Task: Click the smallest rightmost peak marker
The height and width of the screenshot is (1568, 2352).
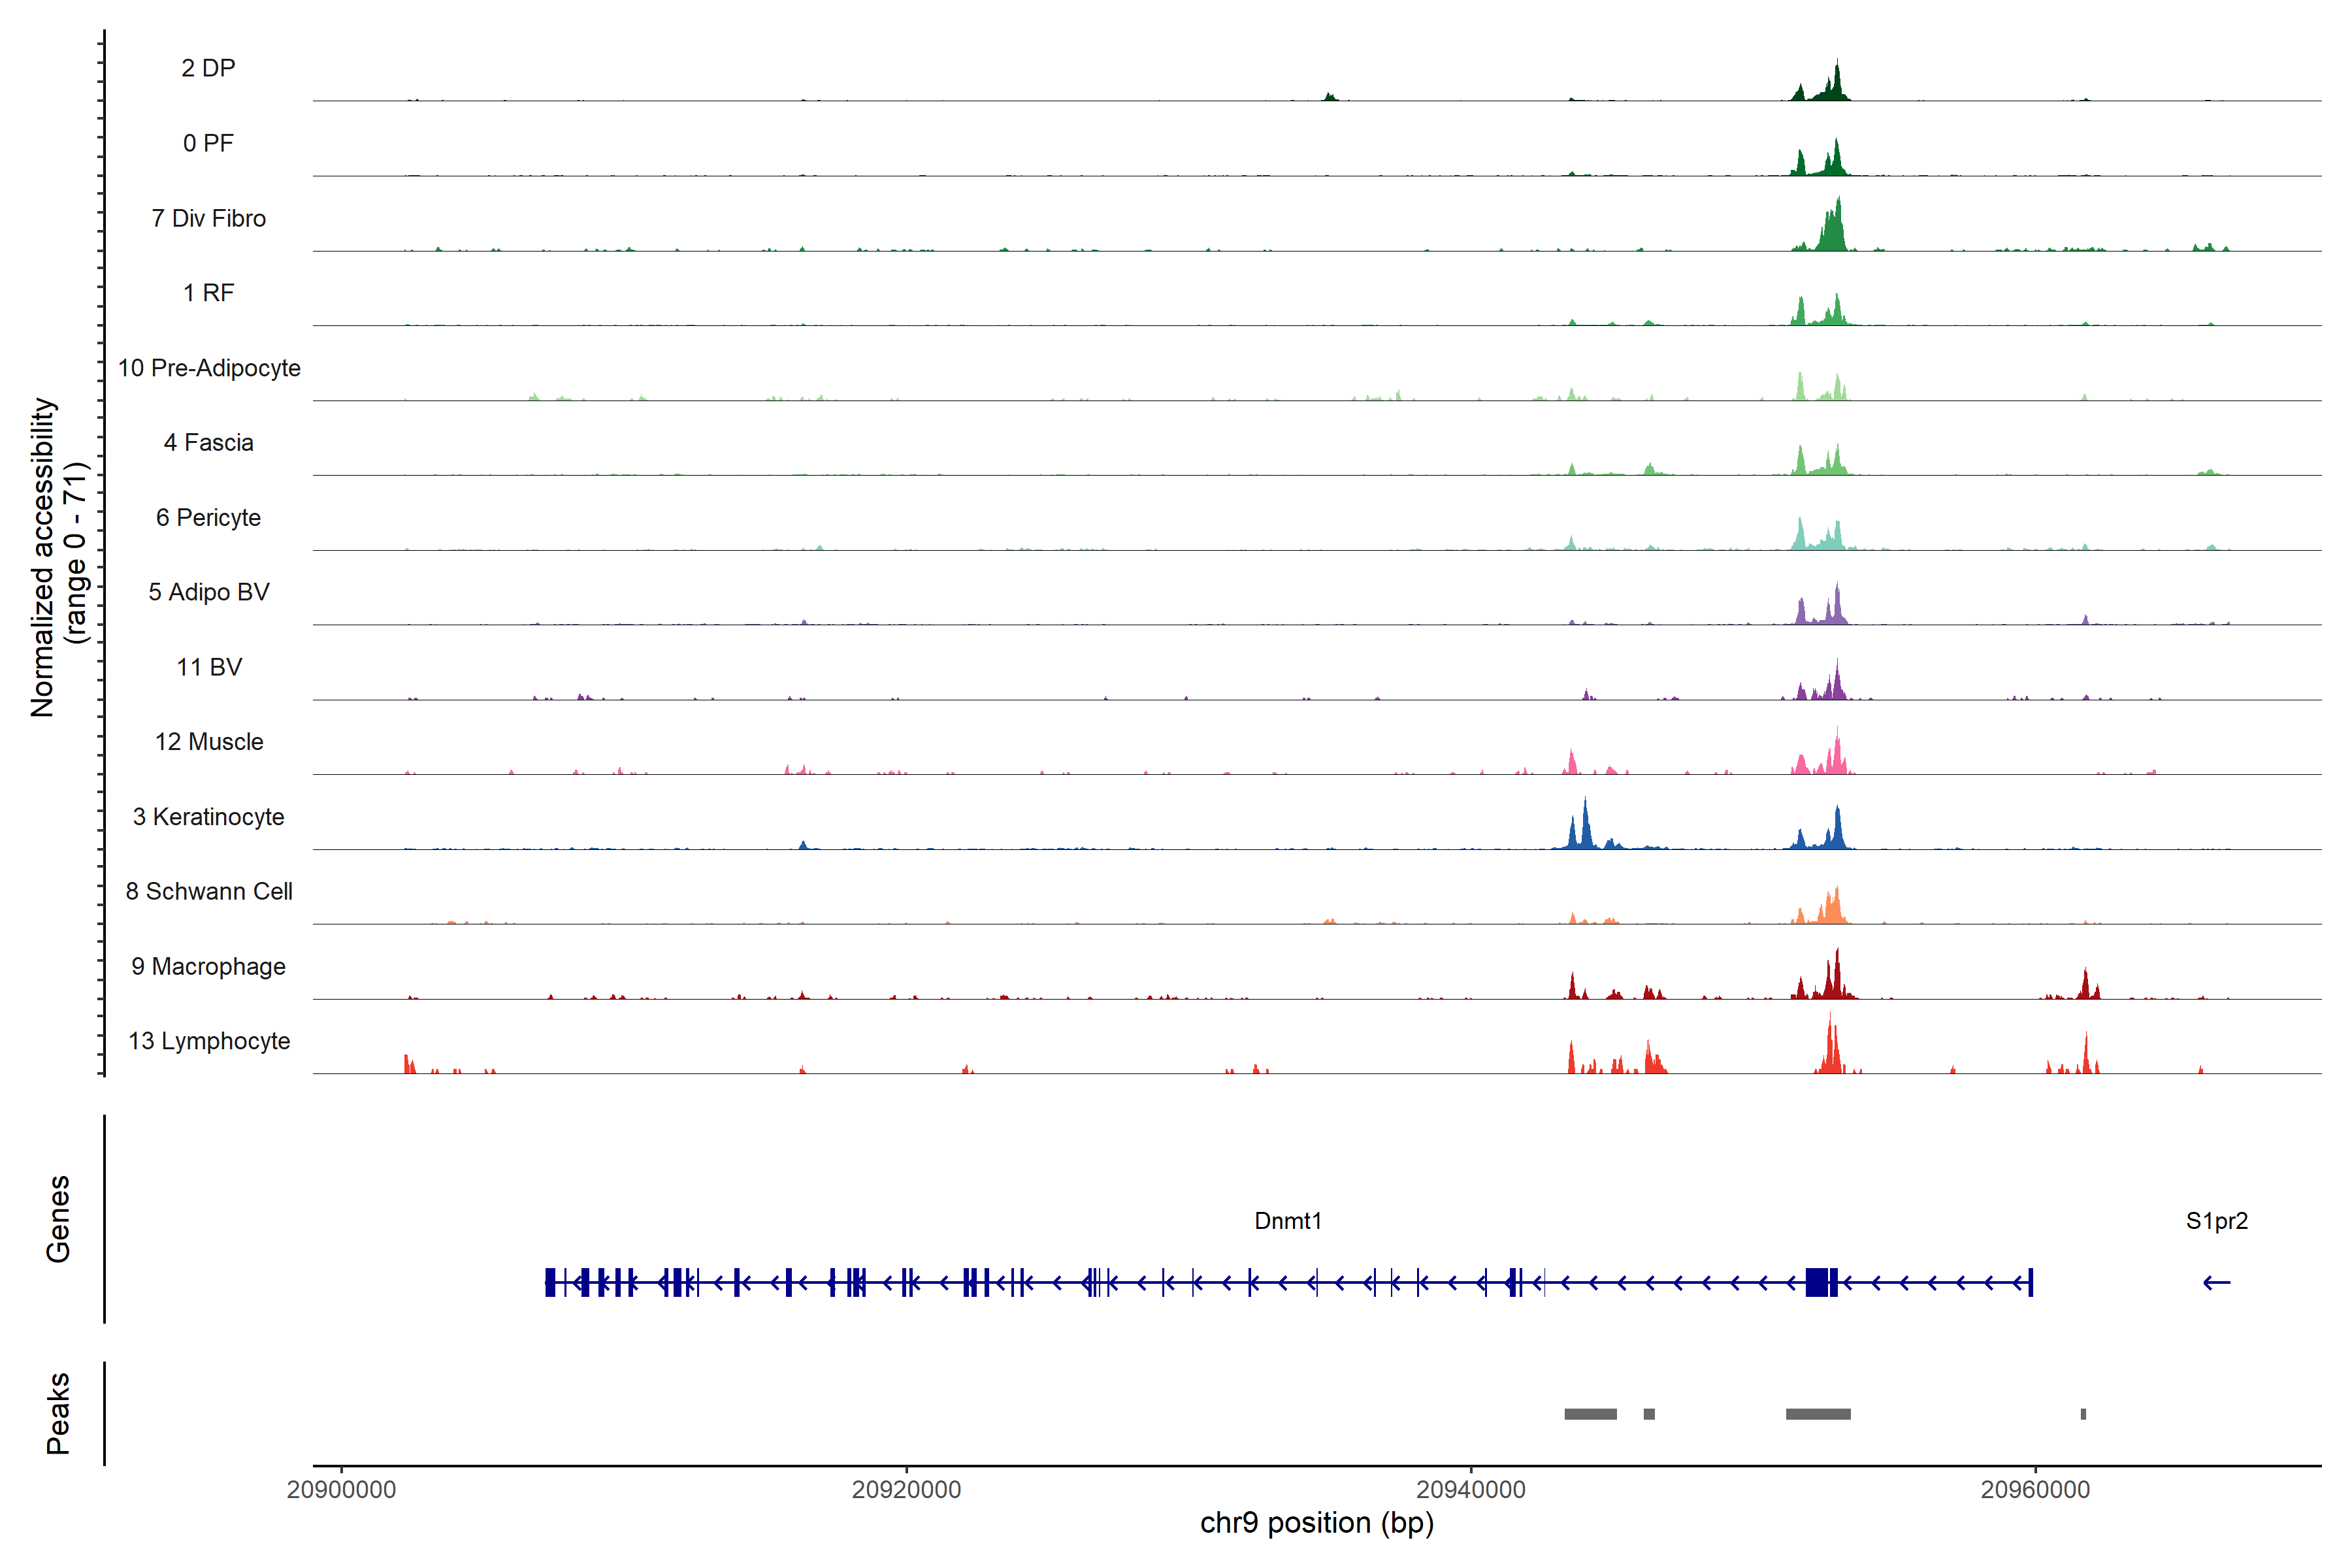Action: (x=2083, y=1414)
